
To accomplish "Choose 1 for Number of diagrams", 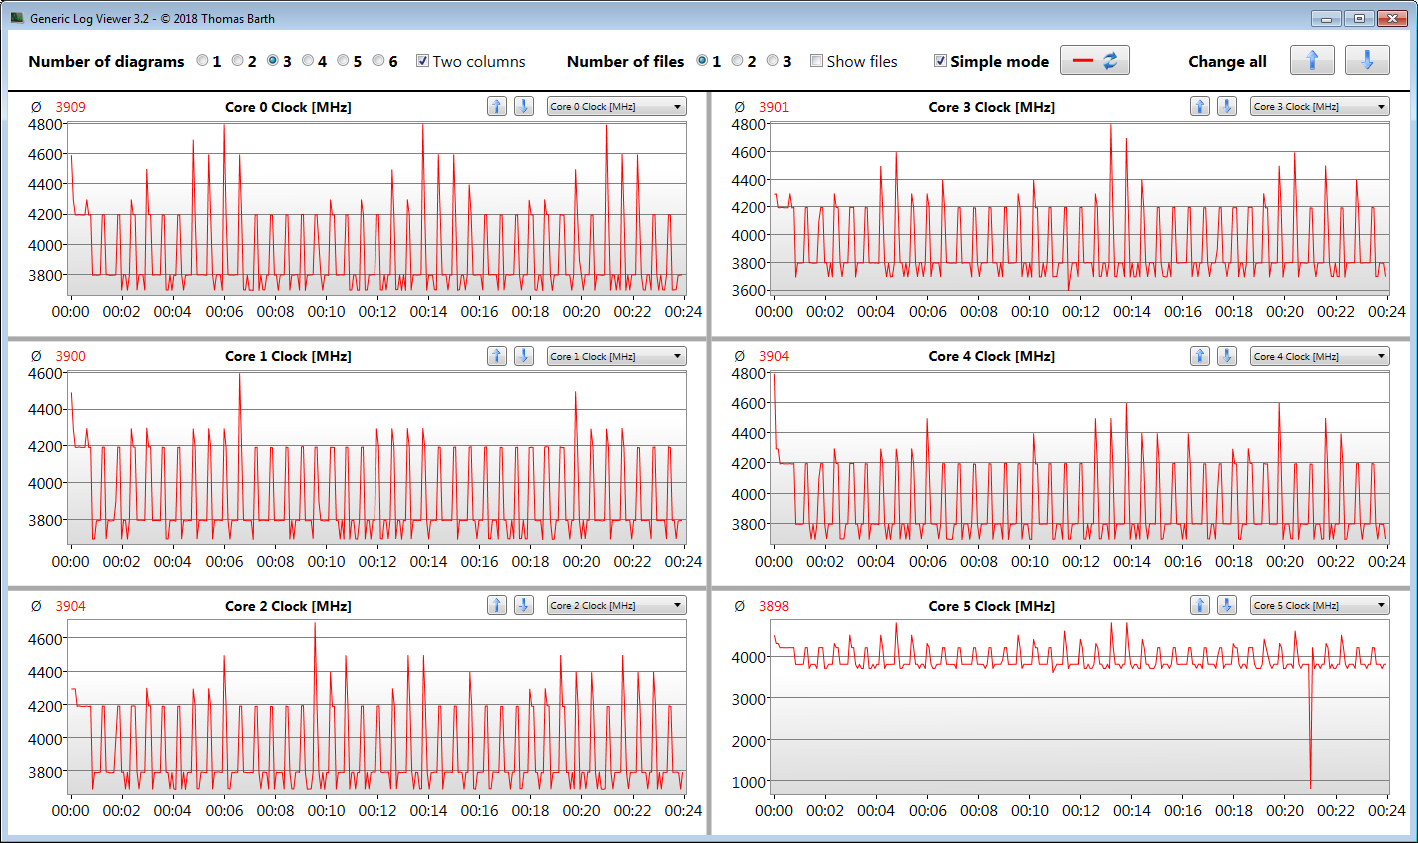I will pos(203,61).
